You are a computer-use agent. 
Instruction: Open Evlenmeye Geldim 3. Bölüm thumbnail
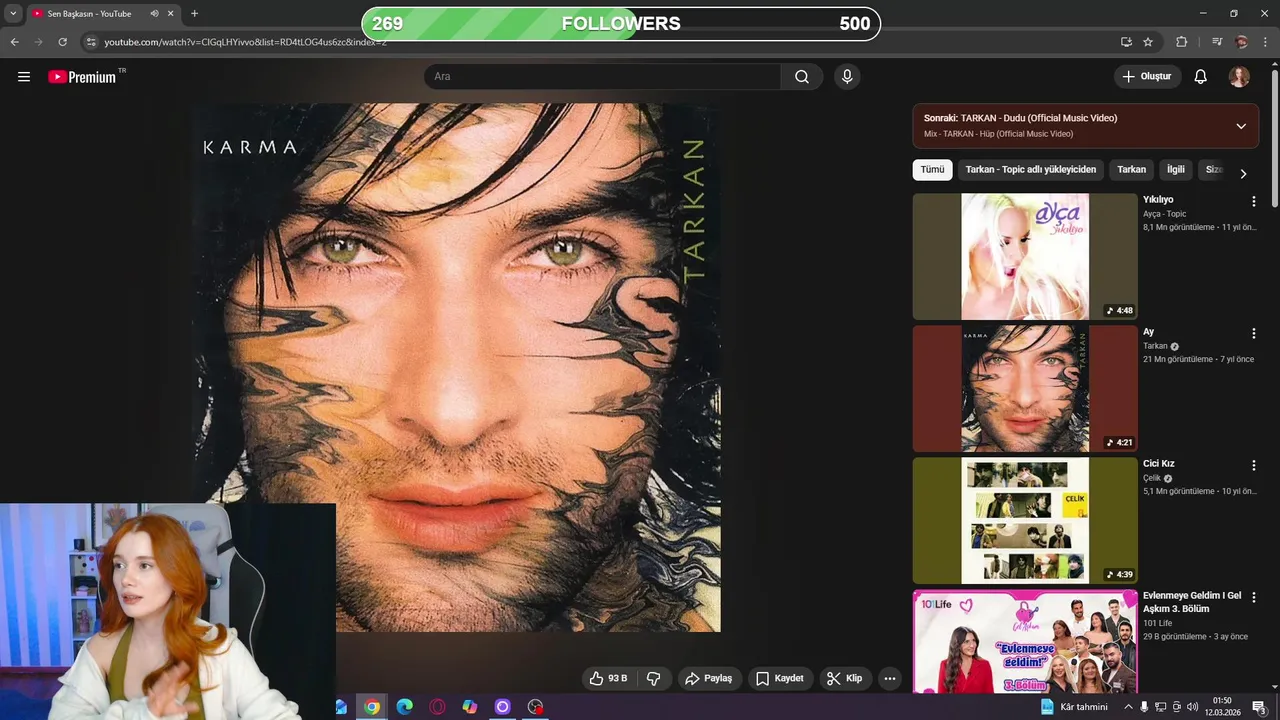pos(1025,641)
